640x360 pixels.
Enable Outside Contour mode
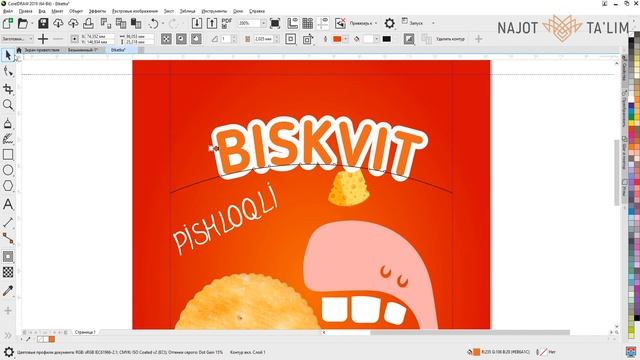point(196,39)
